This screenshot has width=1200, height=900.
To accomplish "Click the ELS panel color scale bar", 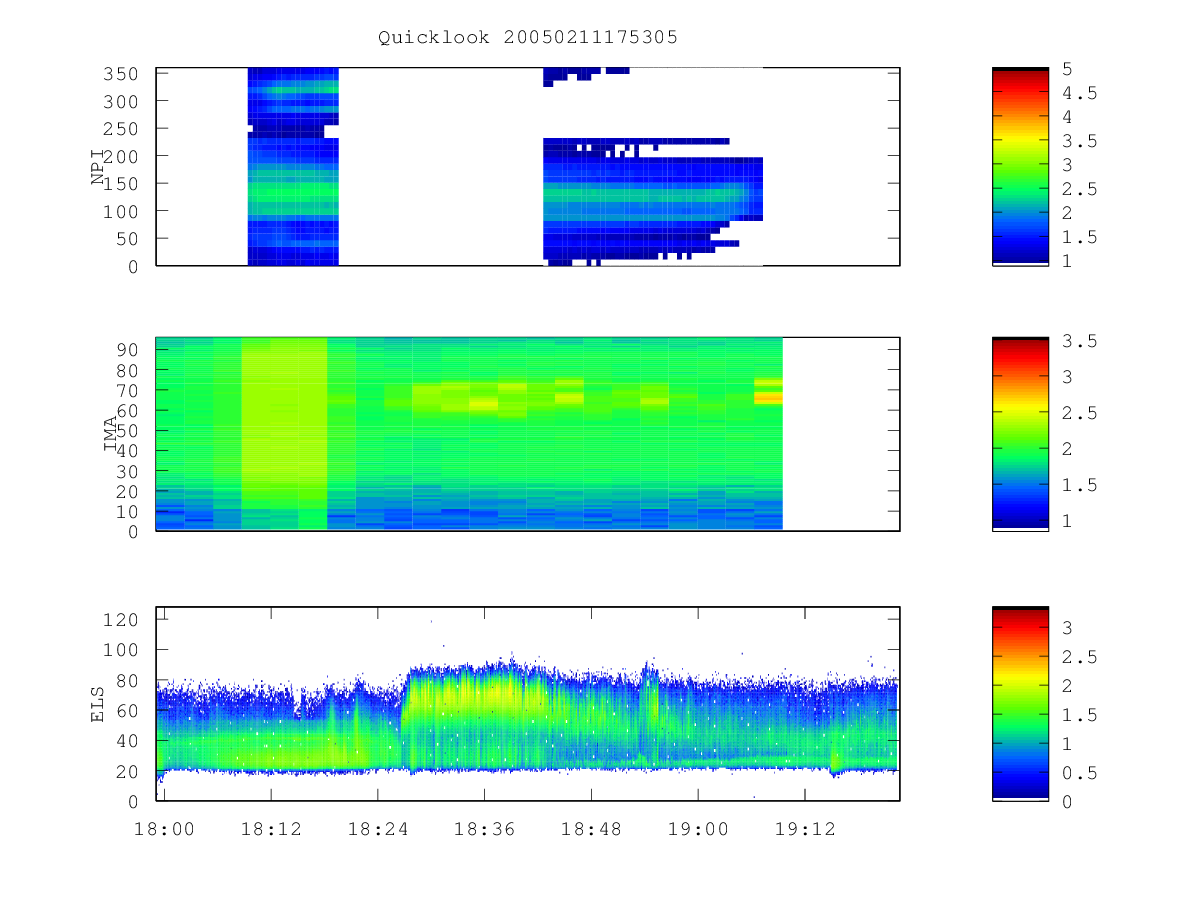I will pos(1020,704).
